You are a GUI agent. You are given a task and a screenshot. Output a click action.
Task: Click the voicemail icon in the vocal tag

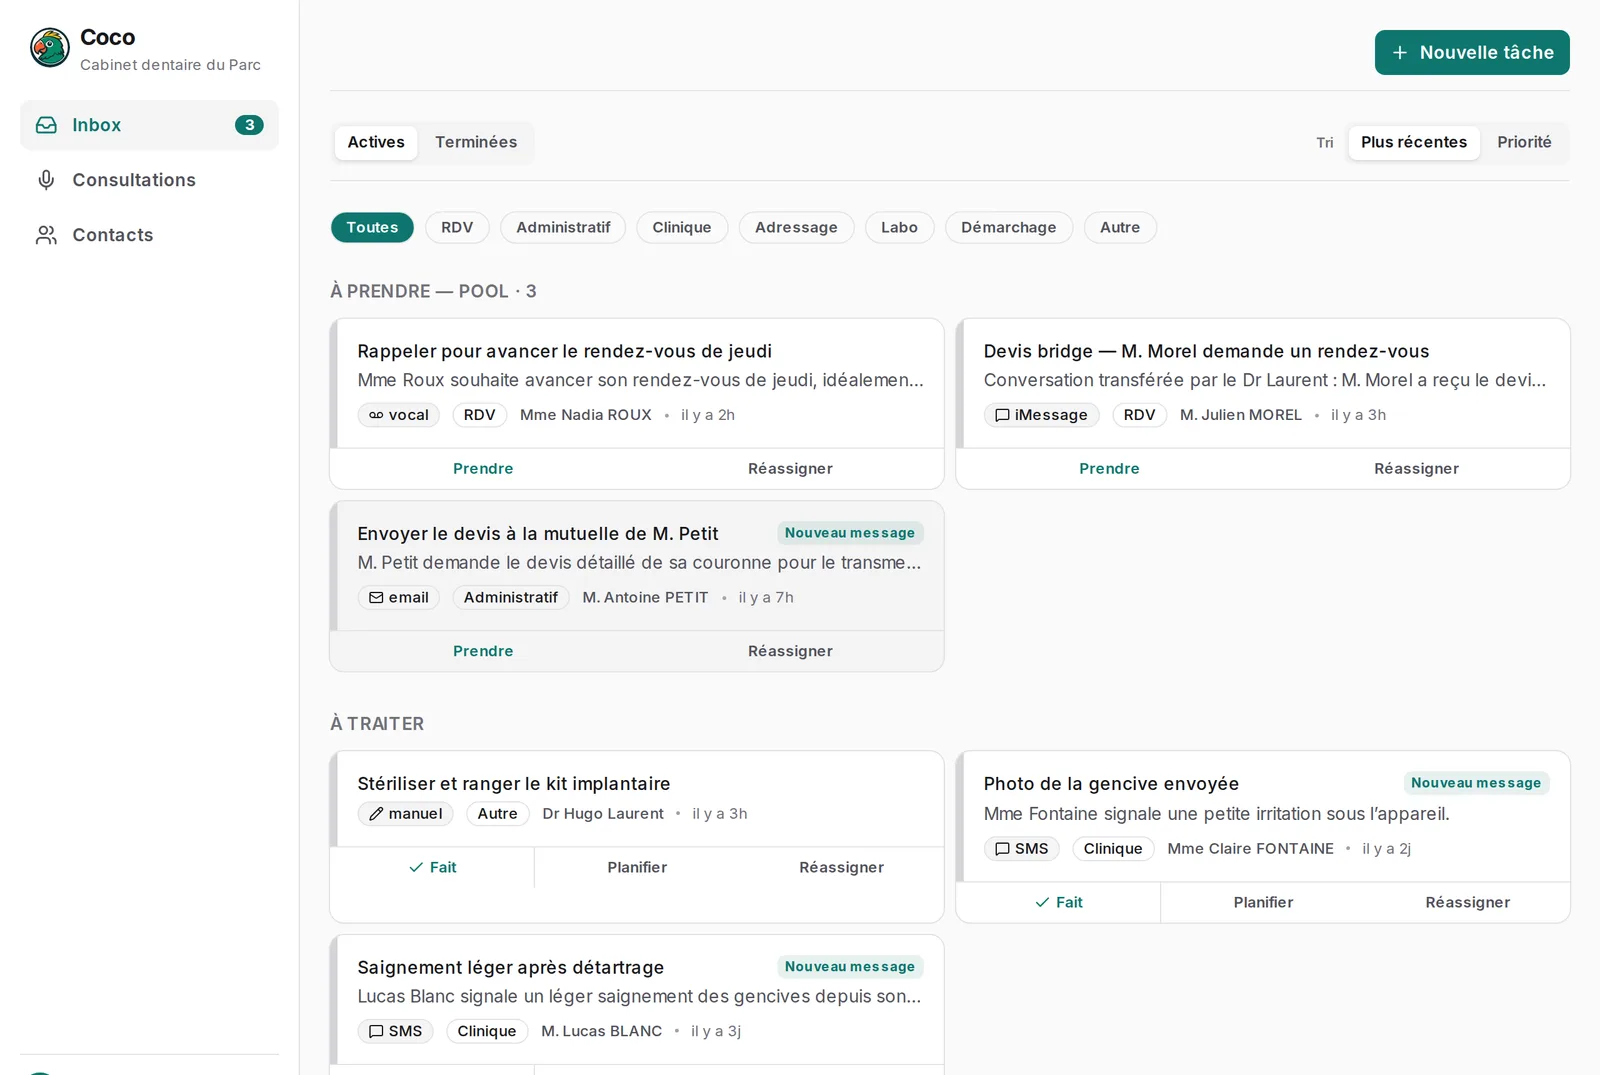(376, 415)
